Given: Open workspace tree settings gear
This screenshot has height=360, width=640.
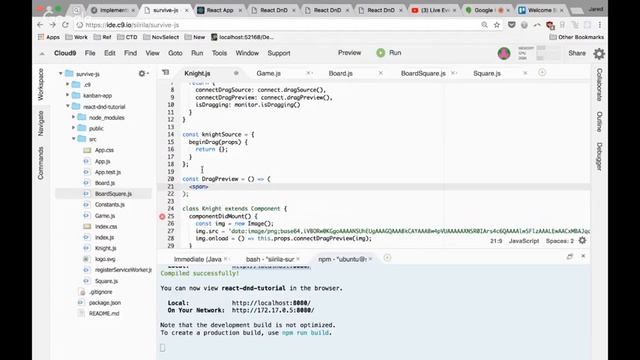Looking at the screenshot, I should 142,73.
